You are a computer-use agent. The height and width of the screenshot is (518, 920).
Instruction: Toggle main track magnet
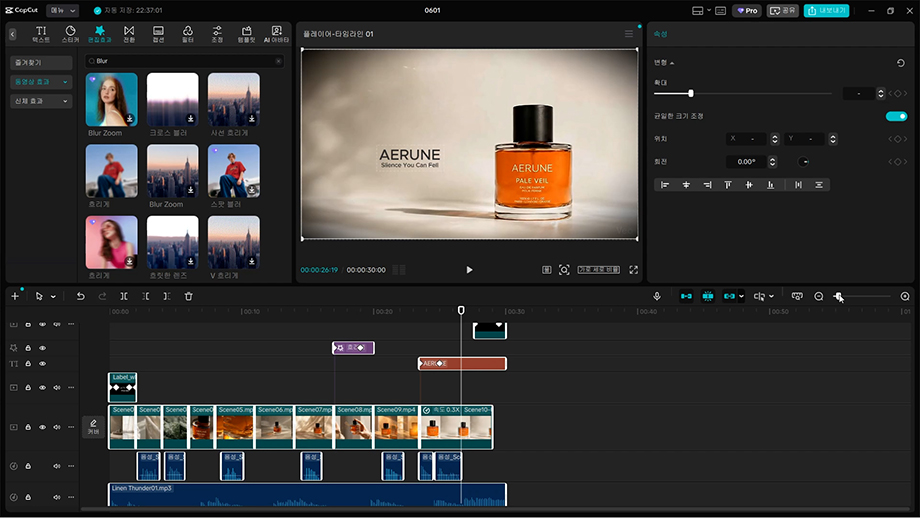(x=686, y=296)
